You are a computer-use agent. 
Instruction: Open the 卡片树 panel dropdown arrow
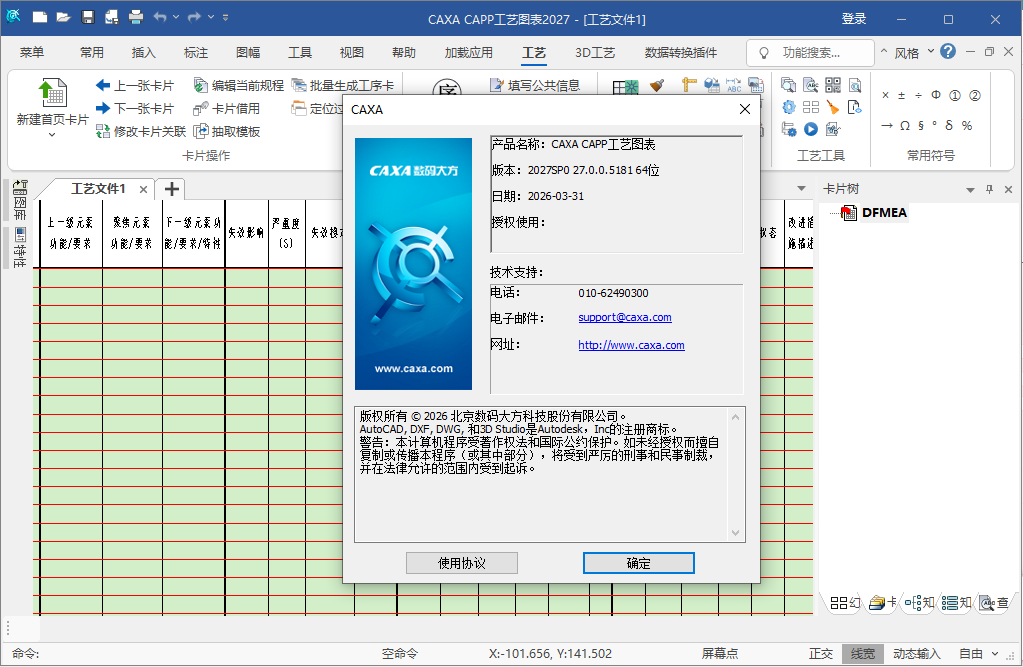(x=970, y=190)
